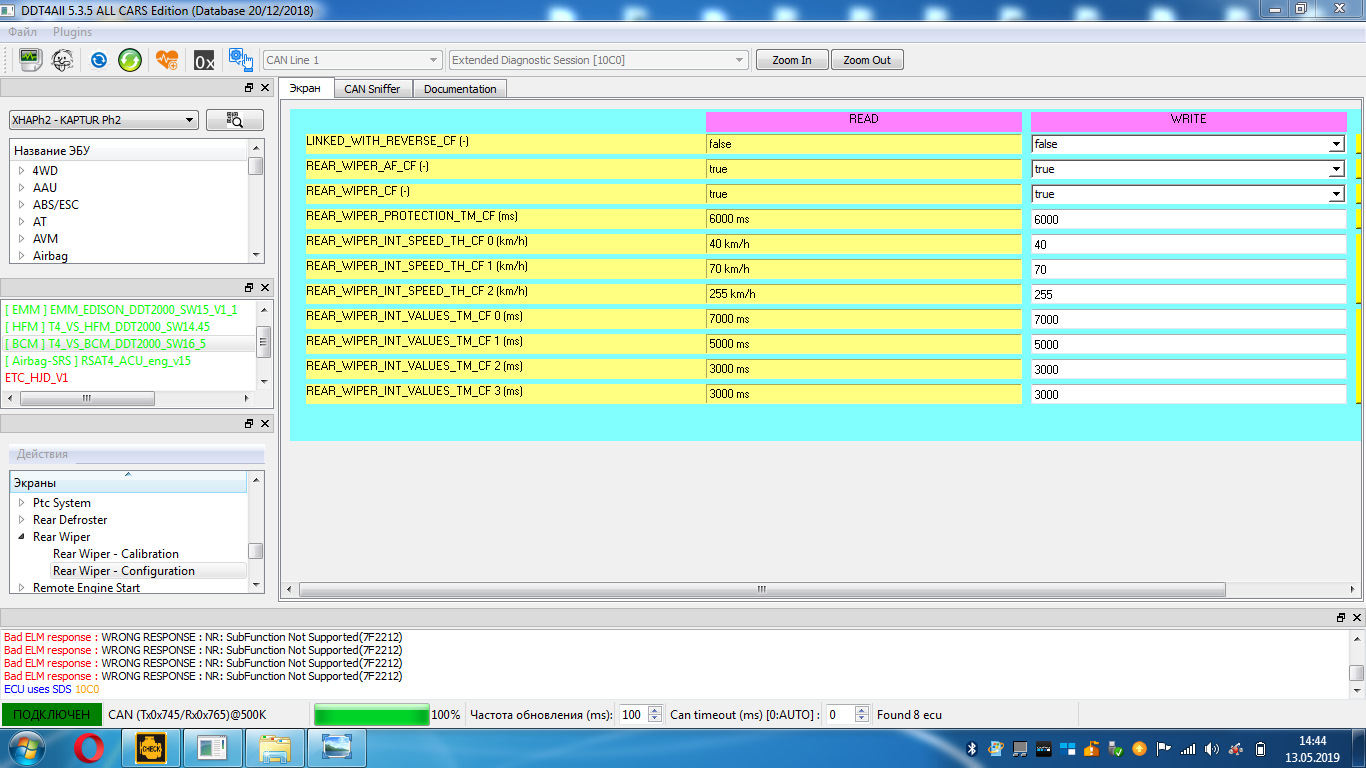Click the green circular reload icon

click(130, 60)
